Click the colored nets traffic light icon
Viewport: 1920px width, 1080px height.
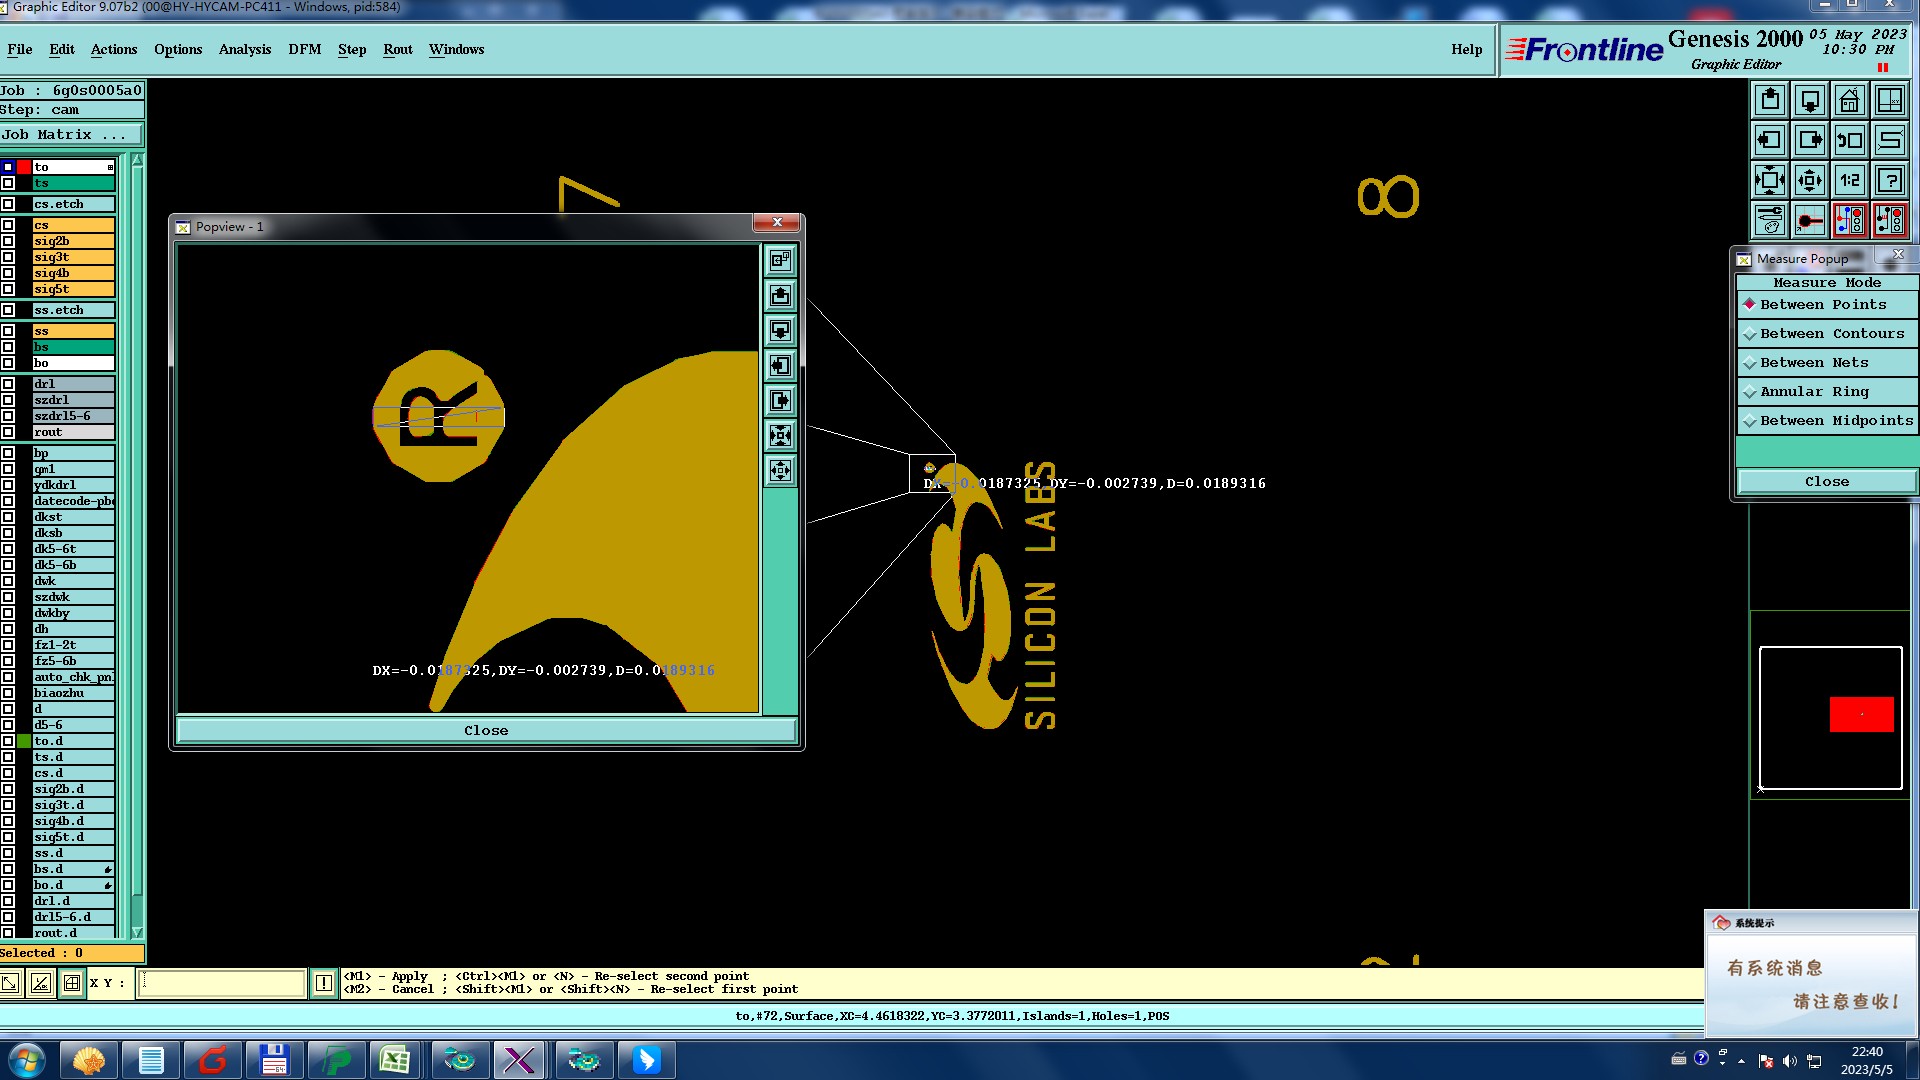click(x=1850, y=220)
